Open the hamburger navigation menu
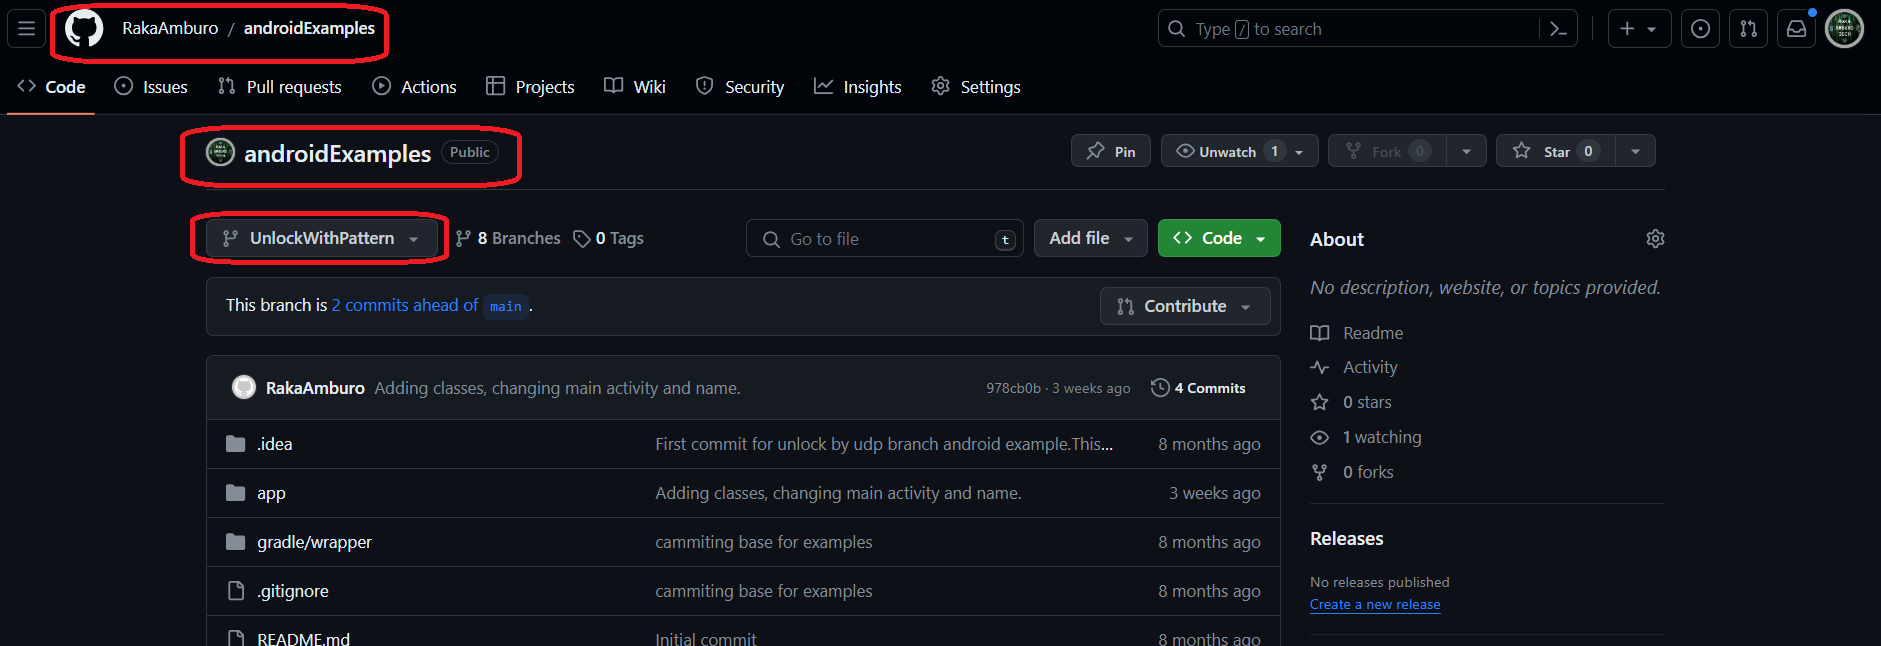The image size is (1881, 646). point(26,29)
